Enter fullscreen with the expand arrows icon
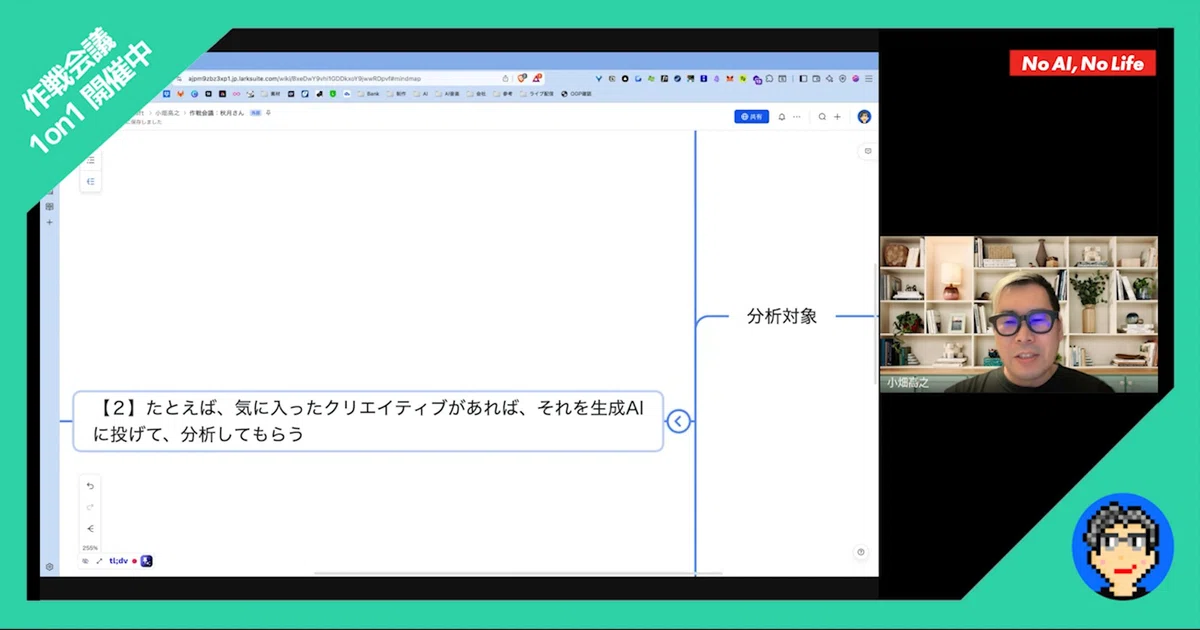The image size is (1200, 630). click(99, 561)
